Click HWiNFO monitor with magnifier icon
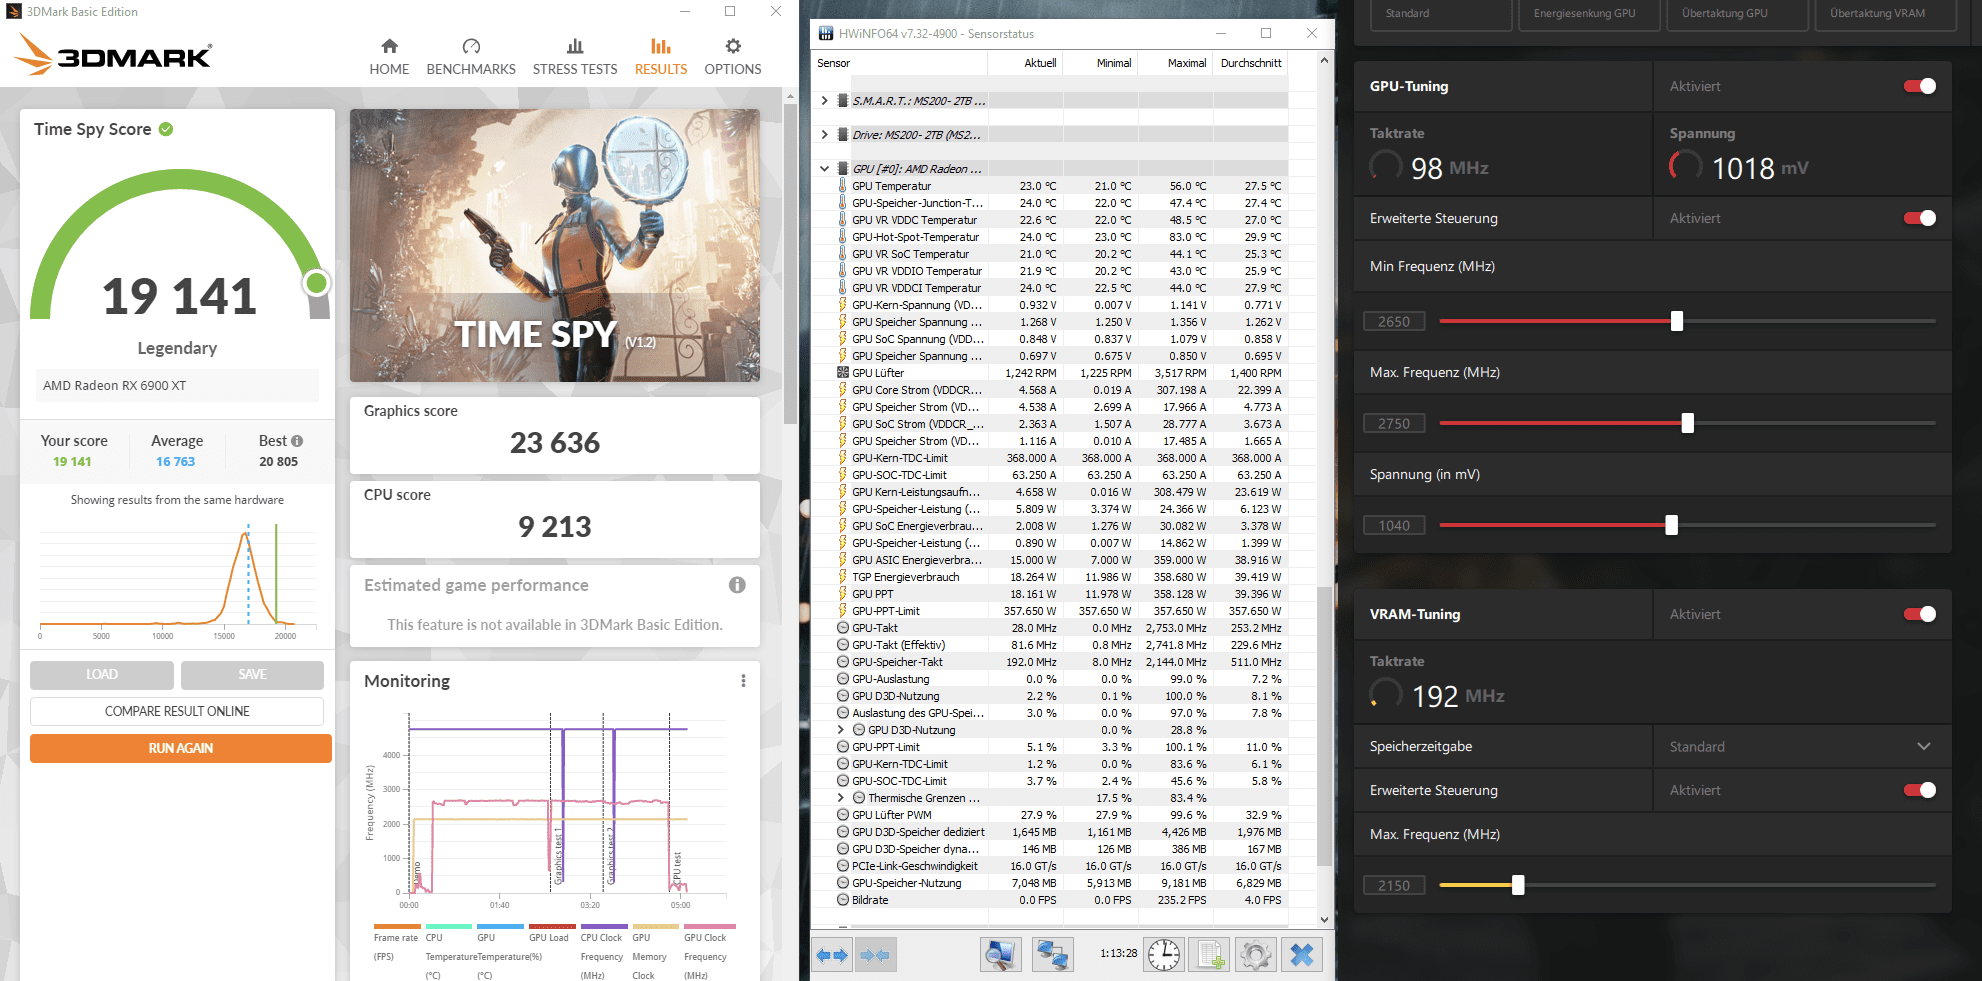This screenshot has height=981, width=1982. coord(999,955)
